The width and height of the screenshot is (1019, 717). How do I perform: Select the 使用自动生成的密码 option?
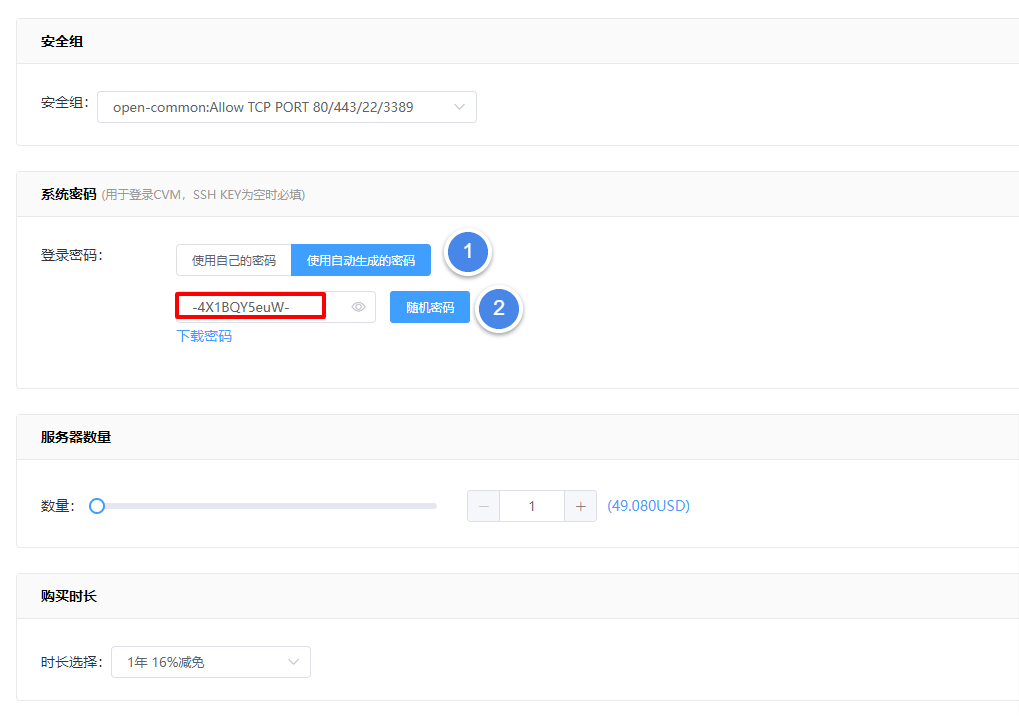pos(361,260)
